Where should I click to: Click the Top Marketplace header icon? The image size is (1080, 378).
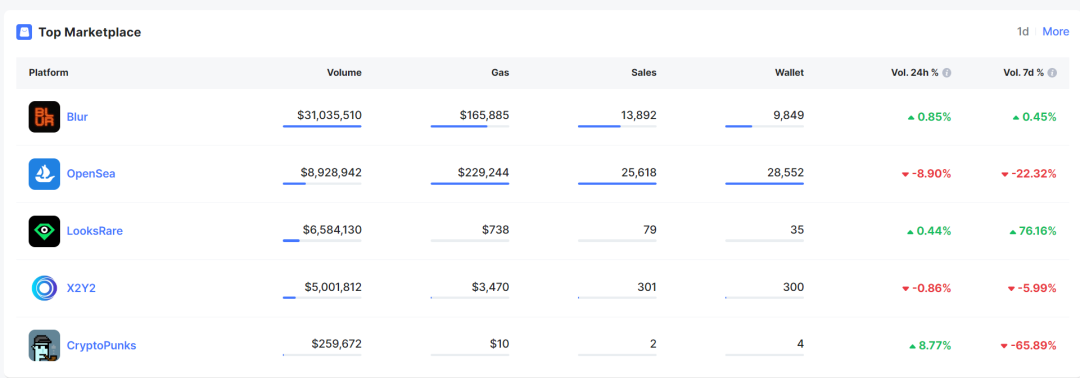[24, 32]
